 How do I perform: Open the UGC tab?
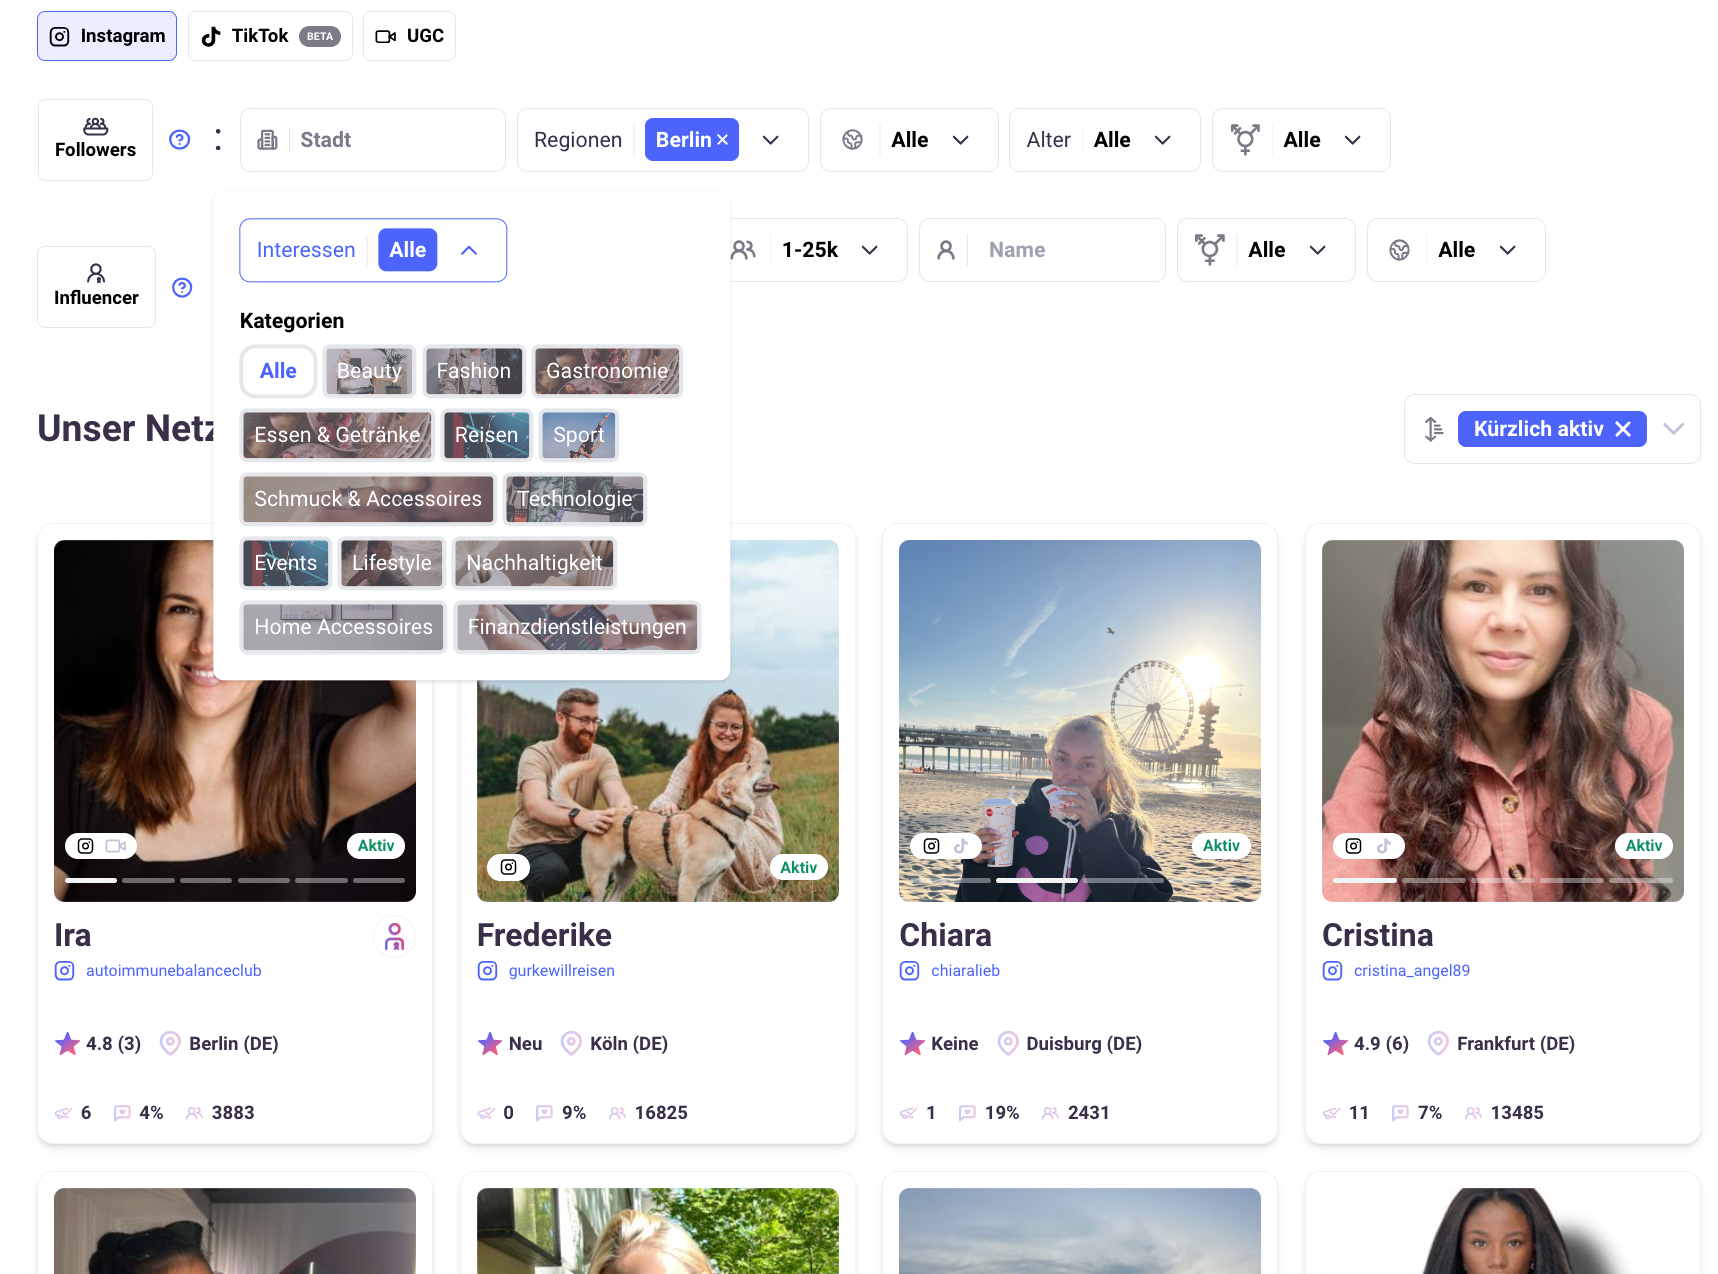coord(409,36)
